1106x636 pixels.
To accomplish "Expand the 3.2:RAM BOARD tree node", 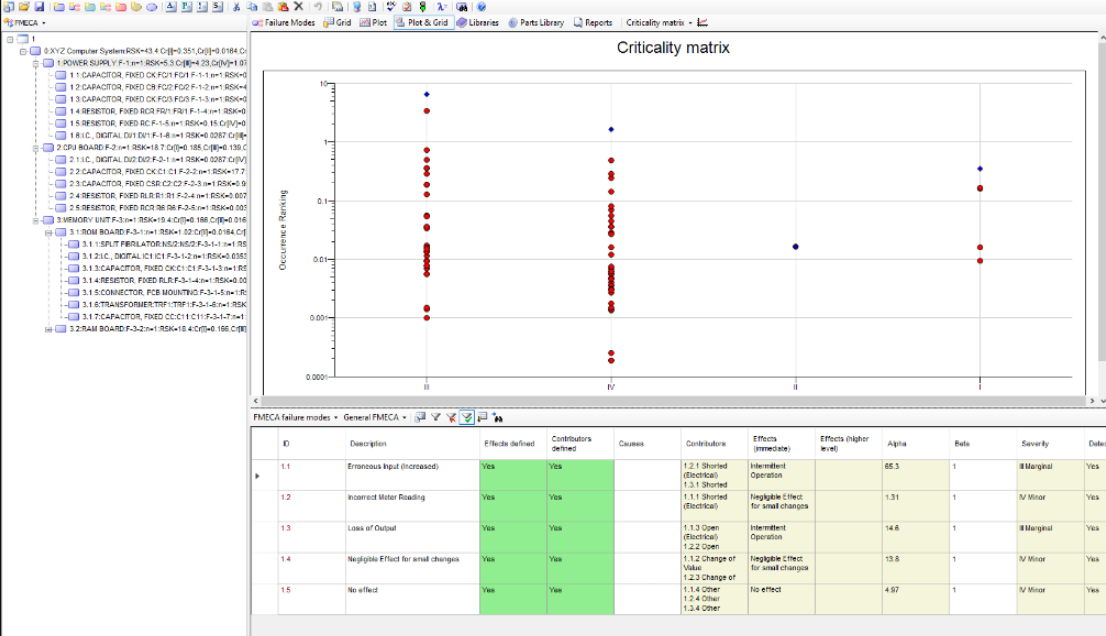I will point(49,329).
